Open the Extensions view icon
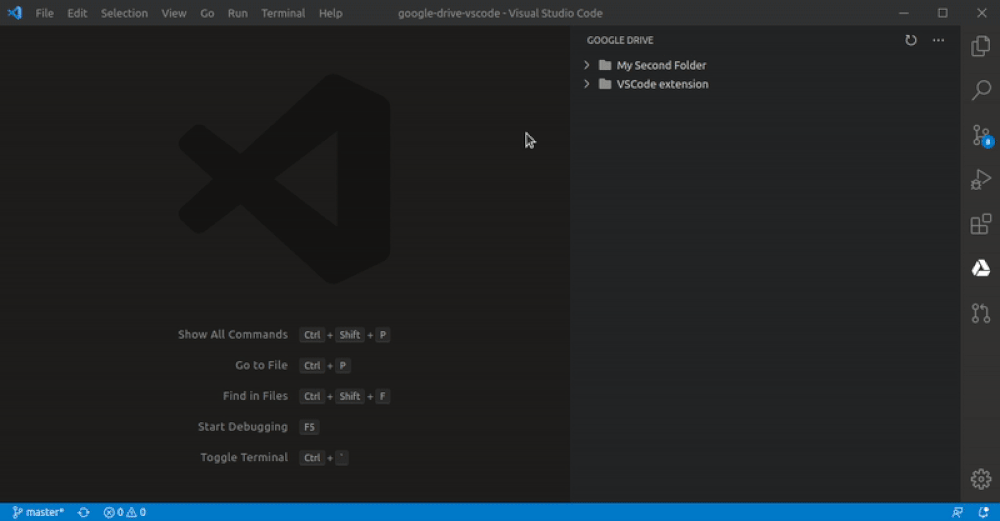The width and height of the screenshot is (1000, 521). pyautogui.click(x=981, y=224)
